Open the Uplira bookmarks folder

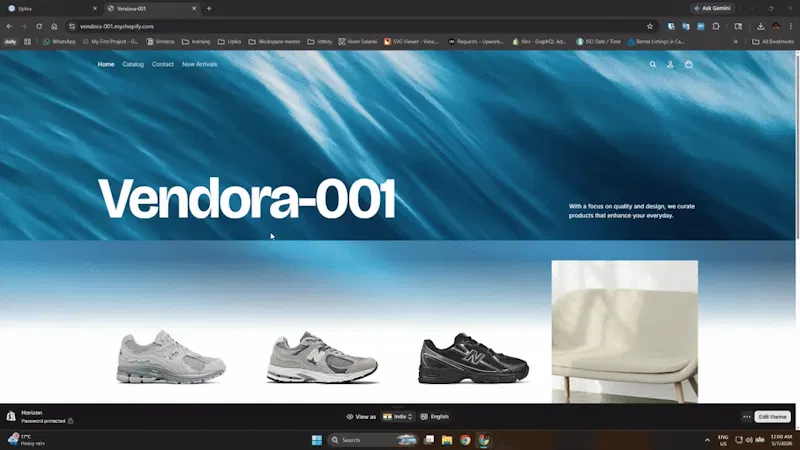click(229, 42)
